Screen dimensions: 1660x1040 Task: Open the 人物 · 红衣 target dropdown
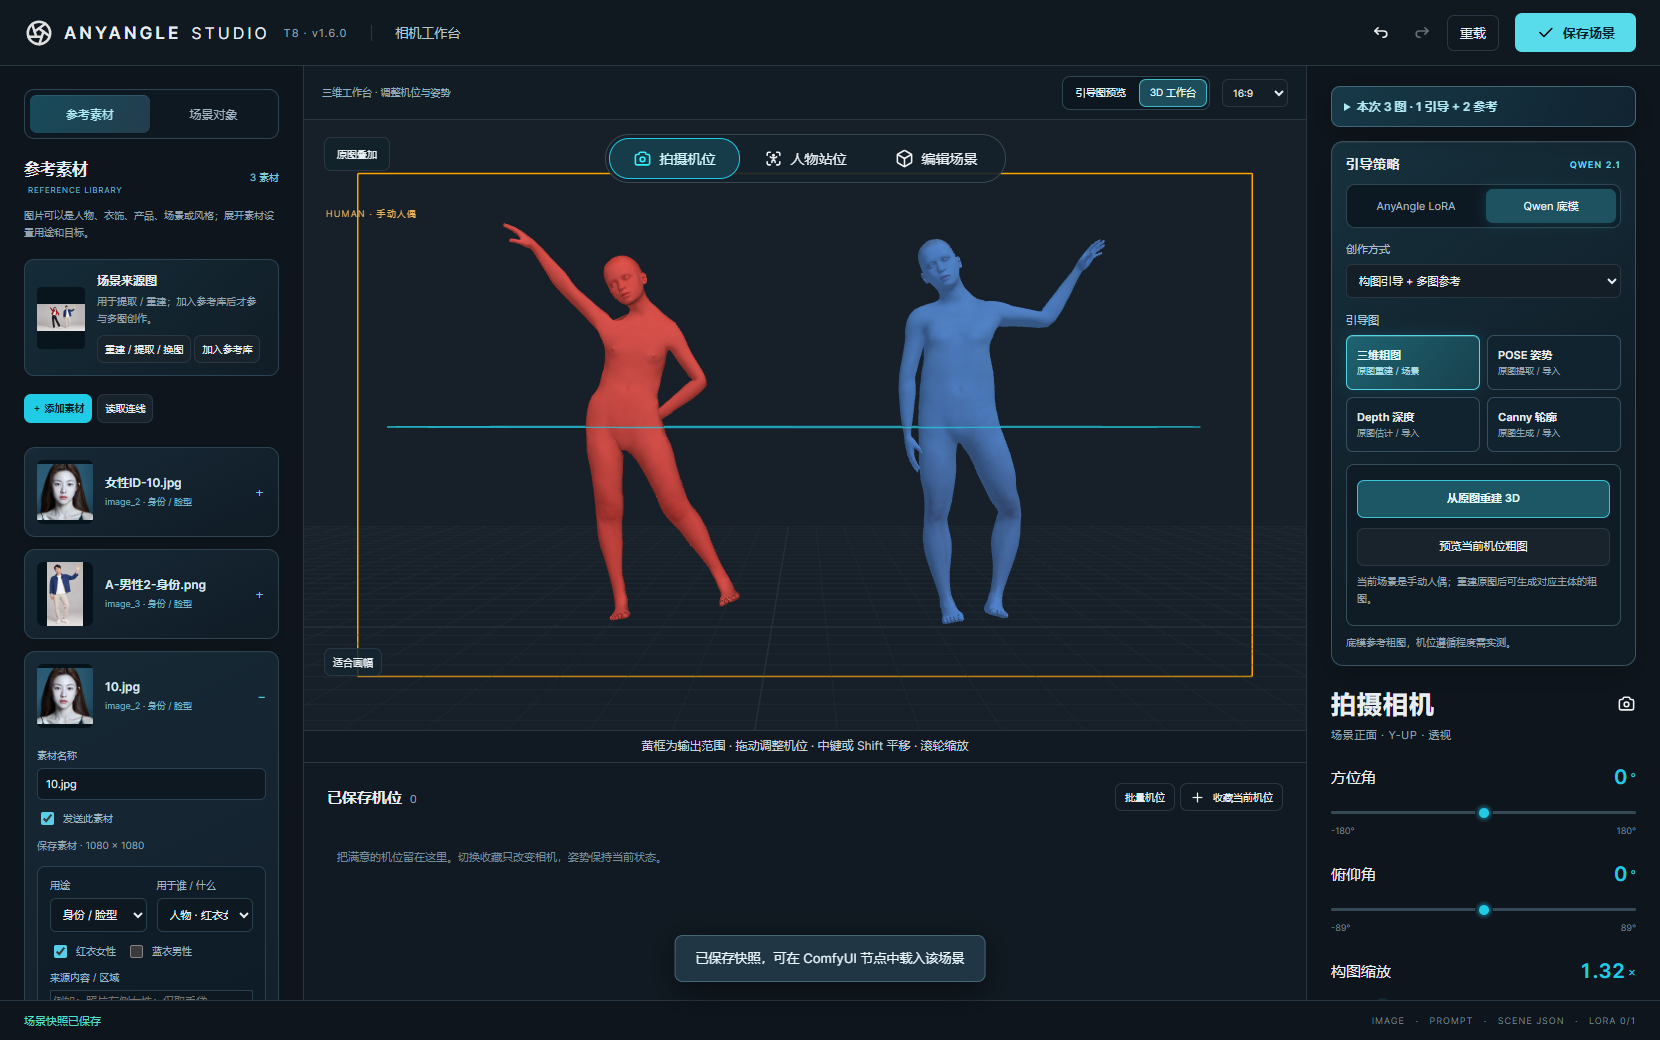pos(205,915)
